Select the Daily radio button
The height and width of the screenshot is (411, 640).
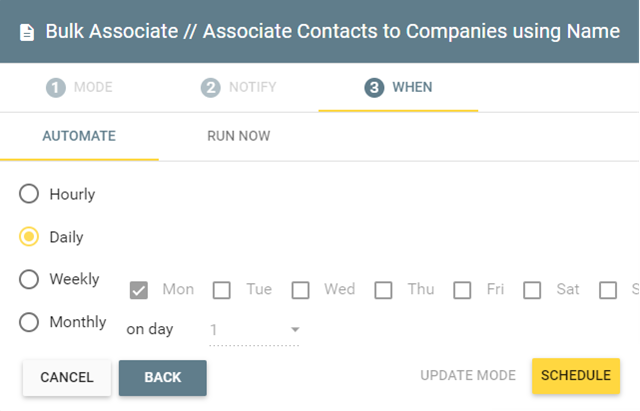click(29, 236)
